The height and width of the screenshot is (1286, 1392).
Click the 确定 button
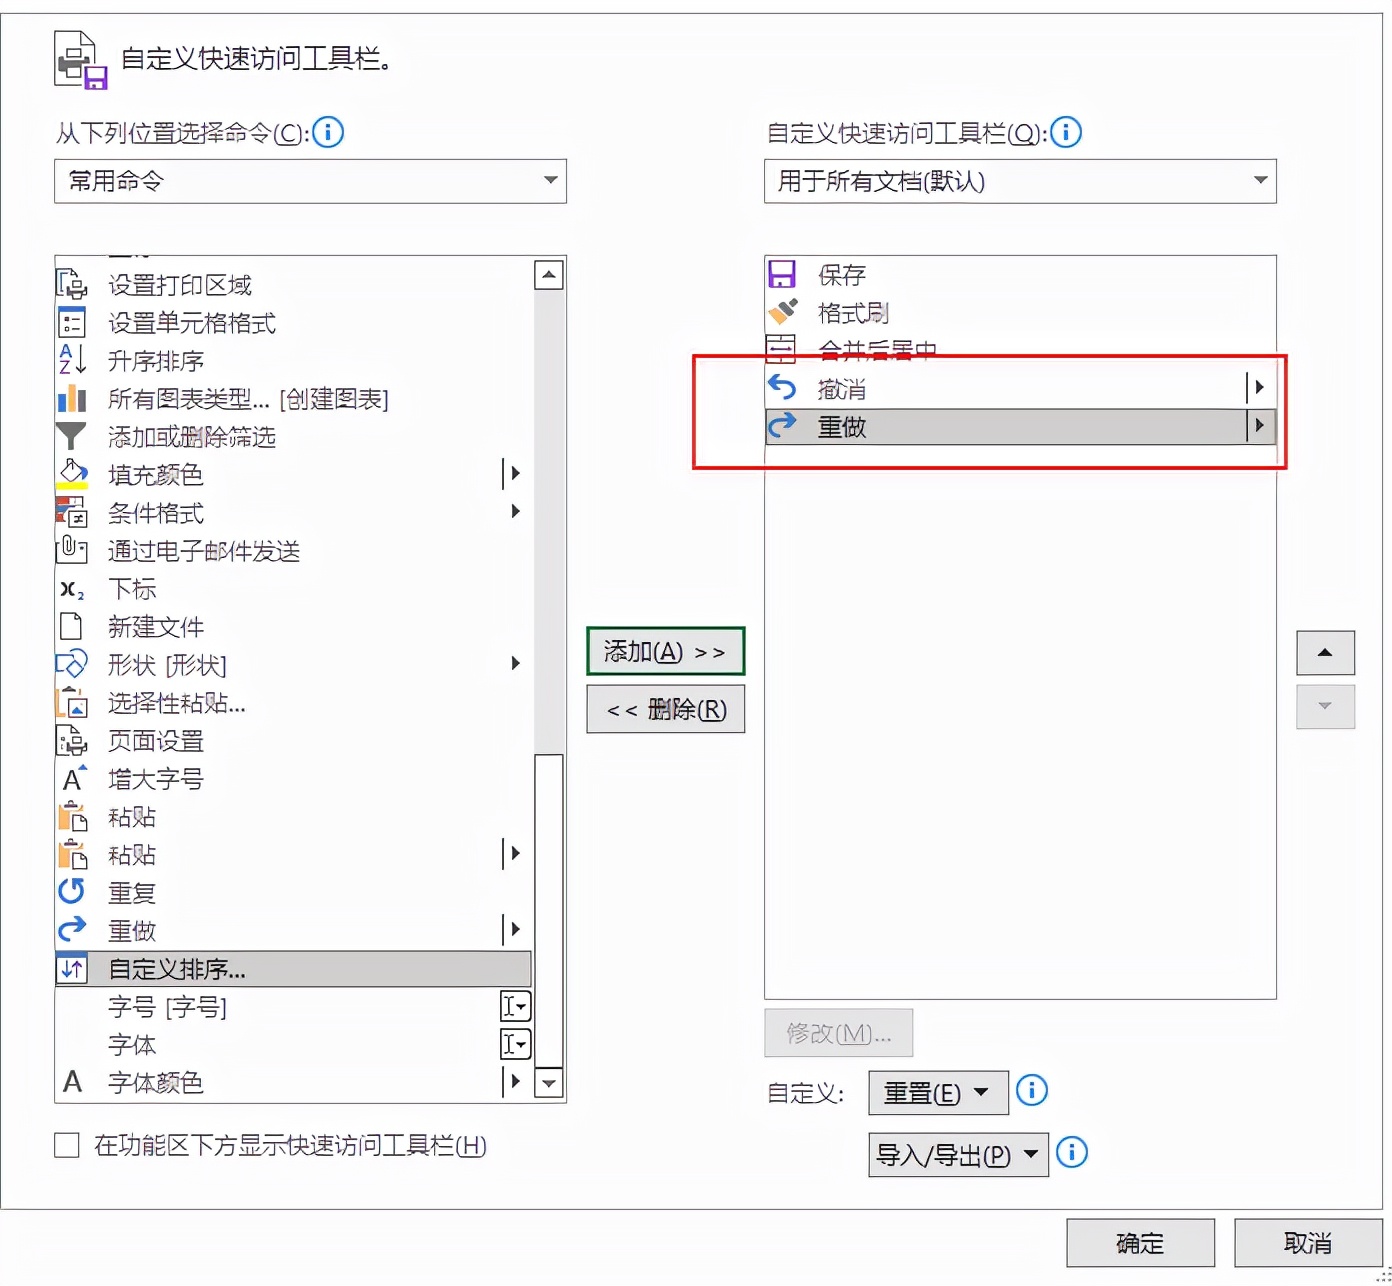point(1140,1243)
